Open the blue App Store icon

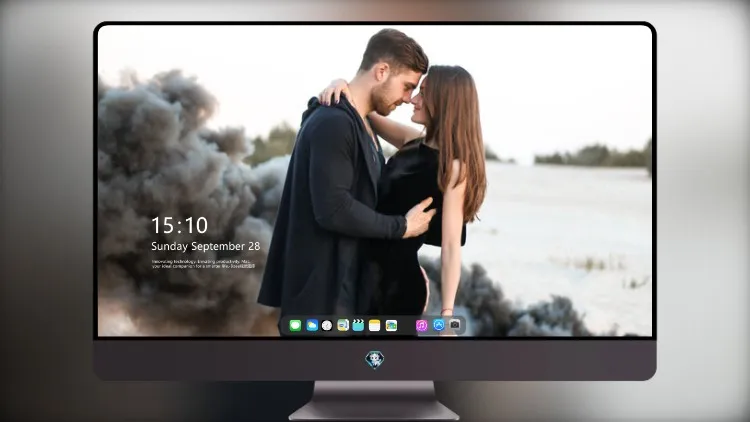point(439,325)
